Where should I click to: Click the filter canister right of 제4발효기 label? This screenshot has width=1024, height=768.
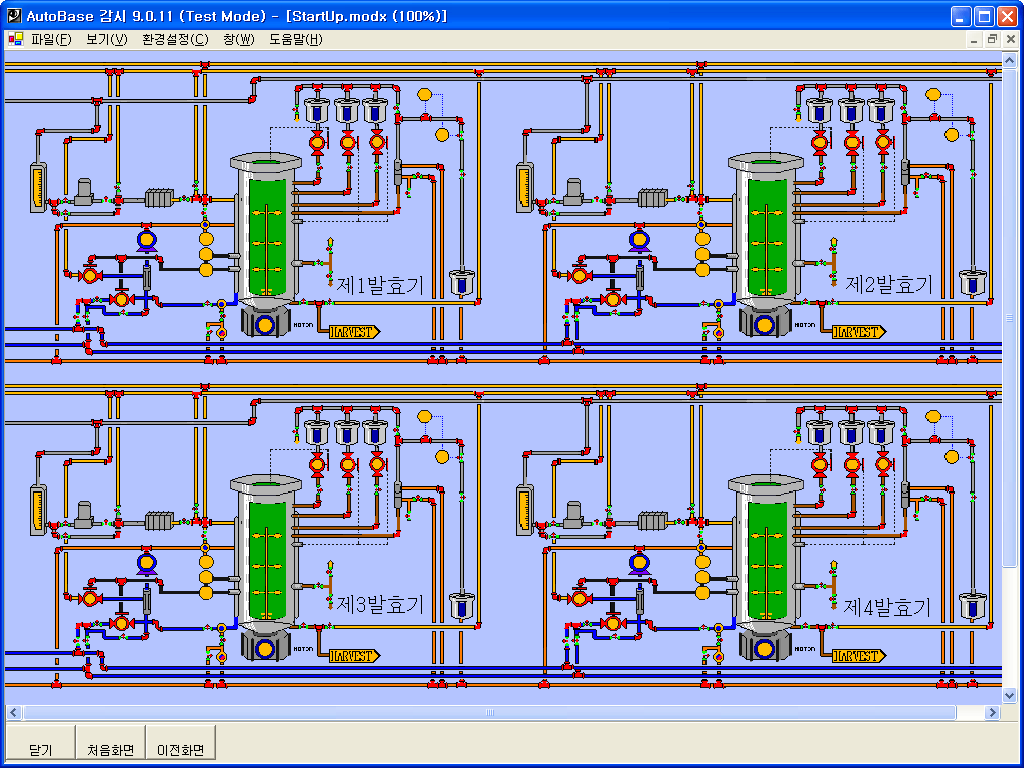coord(969,606)
